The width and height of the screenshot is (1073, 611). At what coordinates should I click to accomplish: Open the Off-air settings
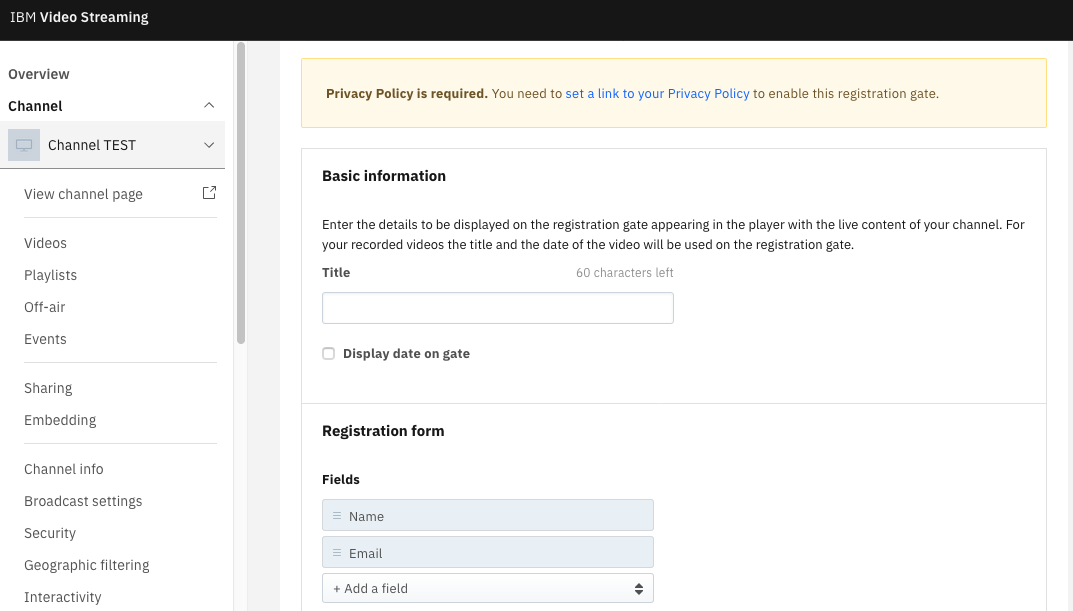pos(44,307)
